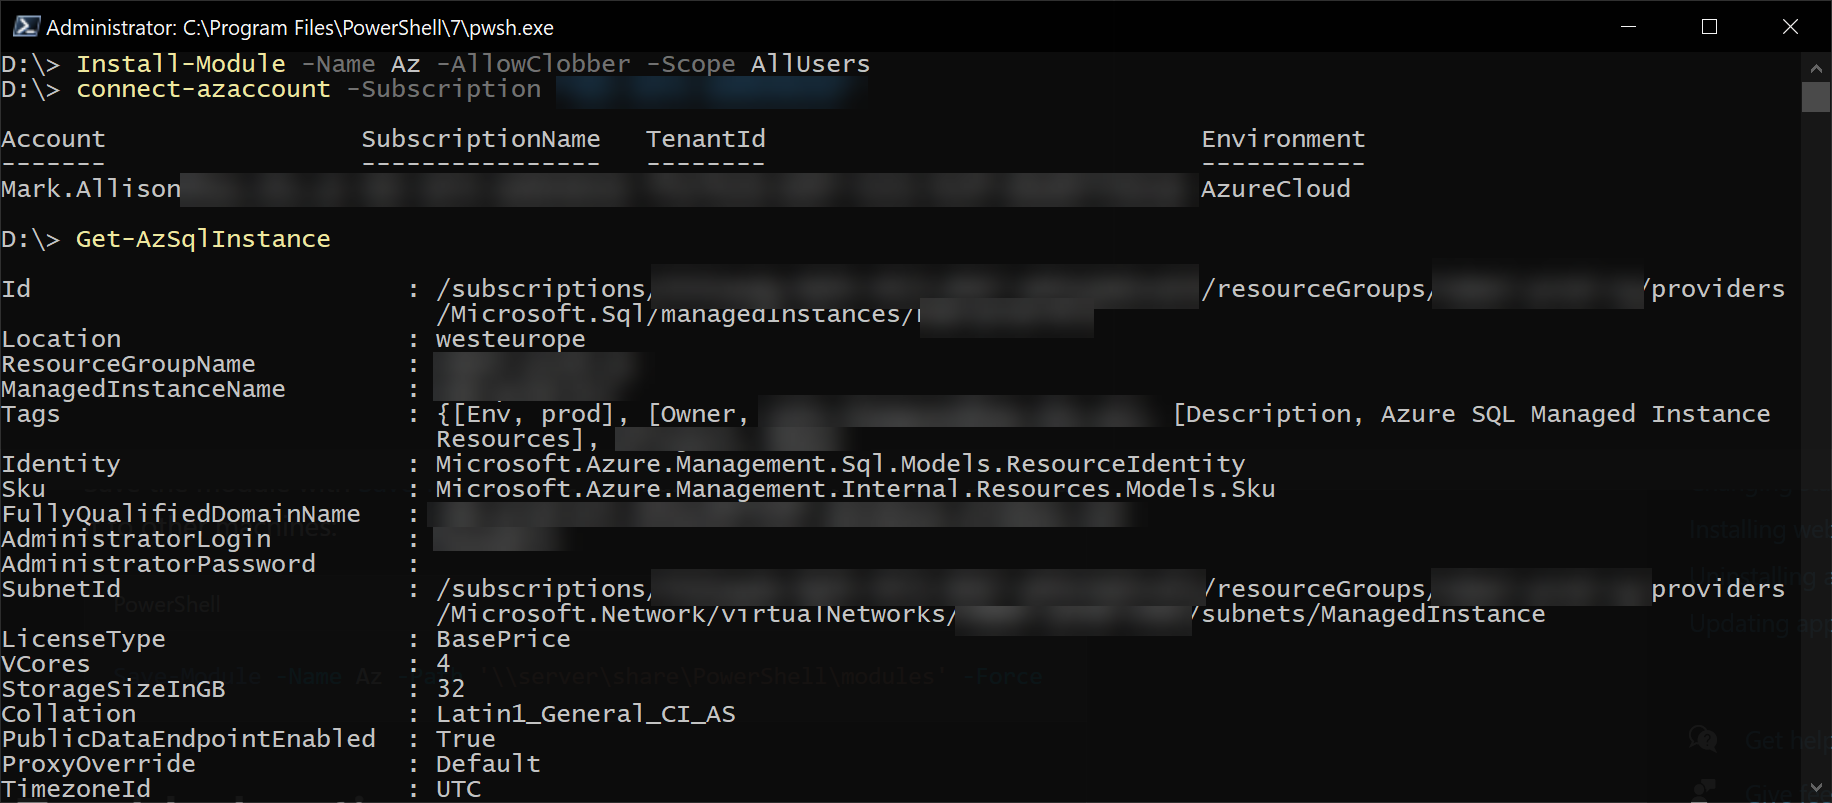Screen dimensions: 1832x803
Task: Maximize the PowerShell console window
Action: (1709, 27)
